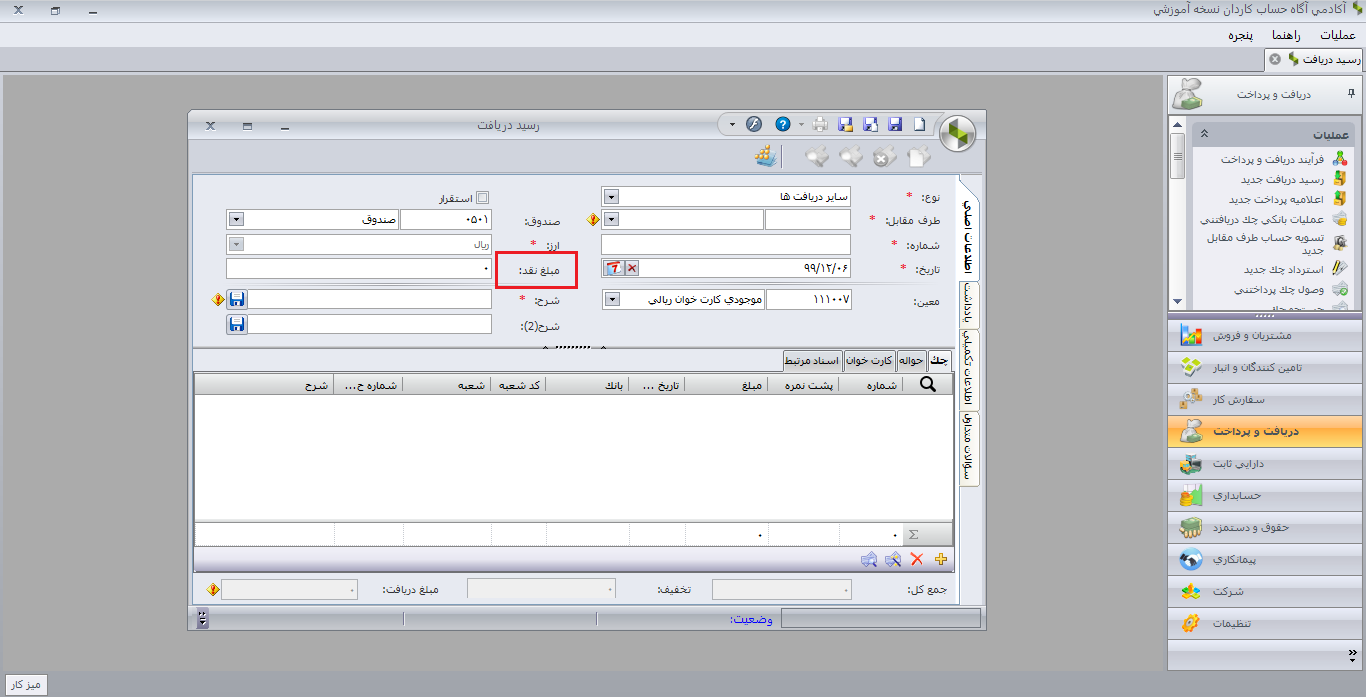Open the نوع dropdown list
The image size is (1366, 697).
[x=611, y=197]
